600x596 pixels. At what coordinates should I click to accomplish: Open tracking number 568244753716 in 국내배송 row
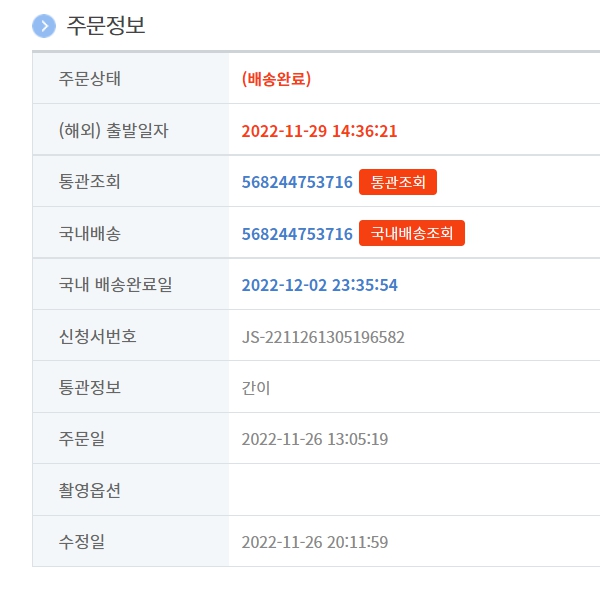tap(297, 234)
